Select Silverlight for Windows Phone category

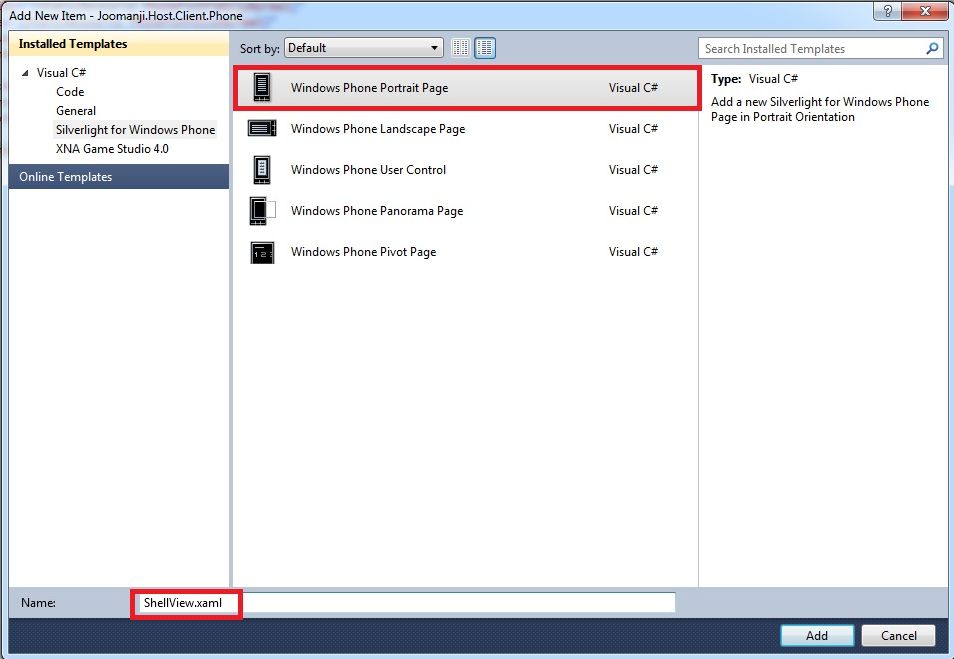point(136,130)
